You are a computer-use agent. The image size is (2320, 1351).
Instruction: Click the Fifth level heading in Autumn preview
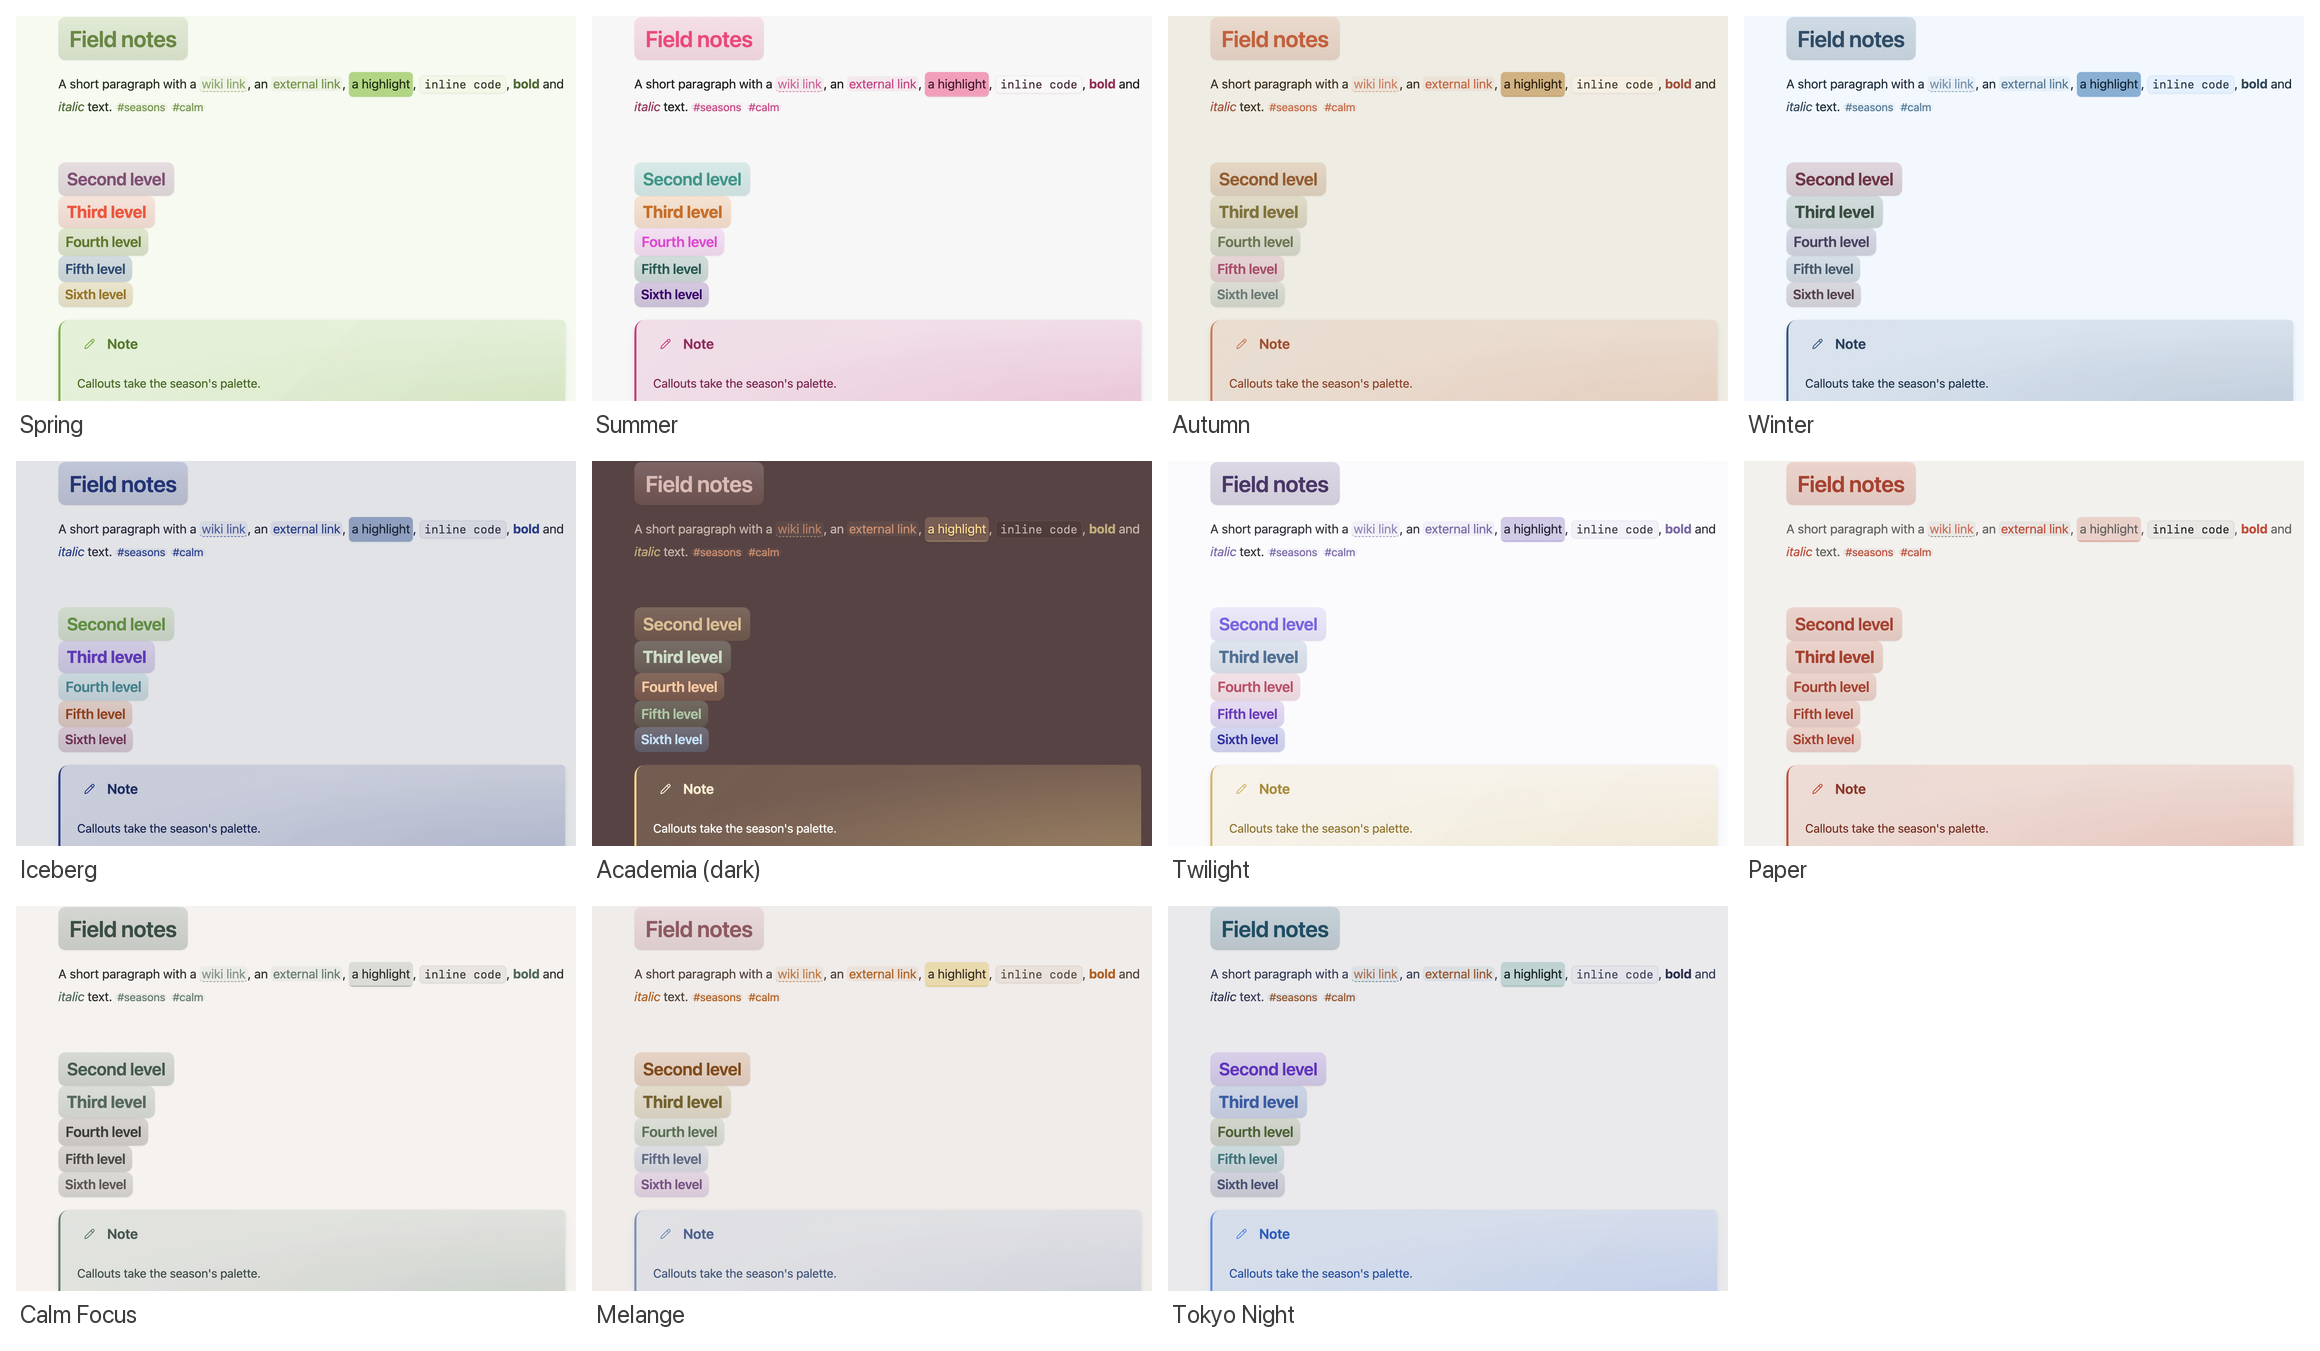click(1247, 269)
